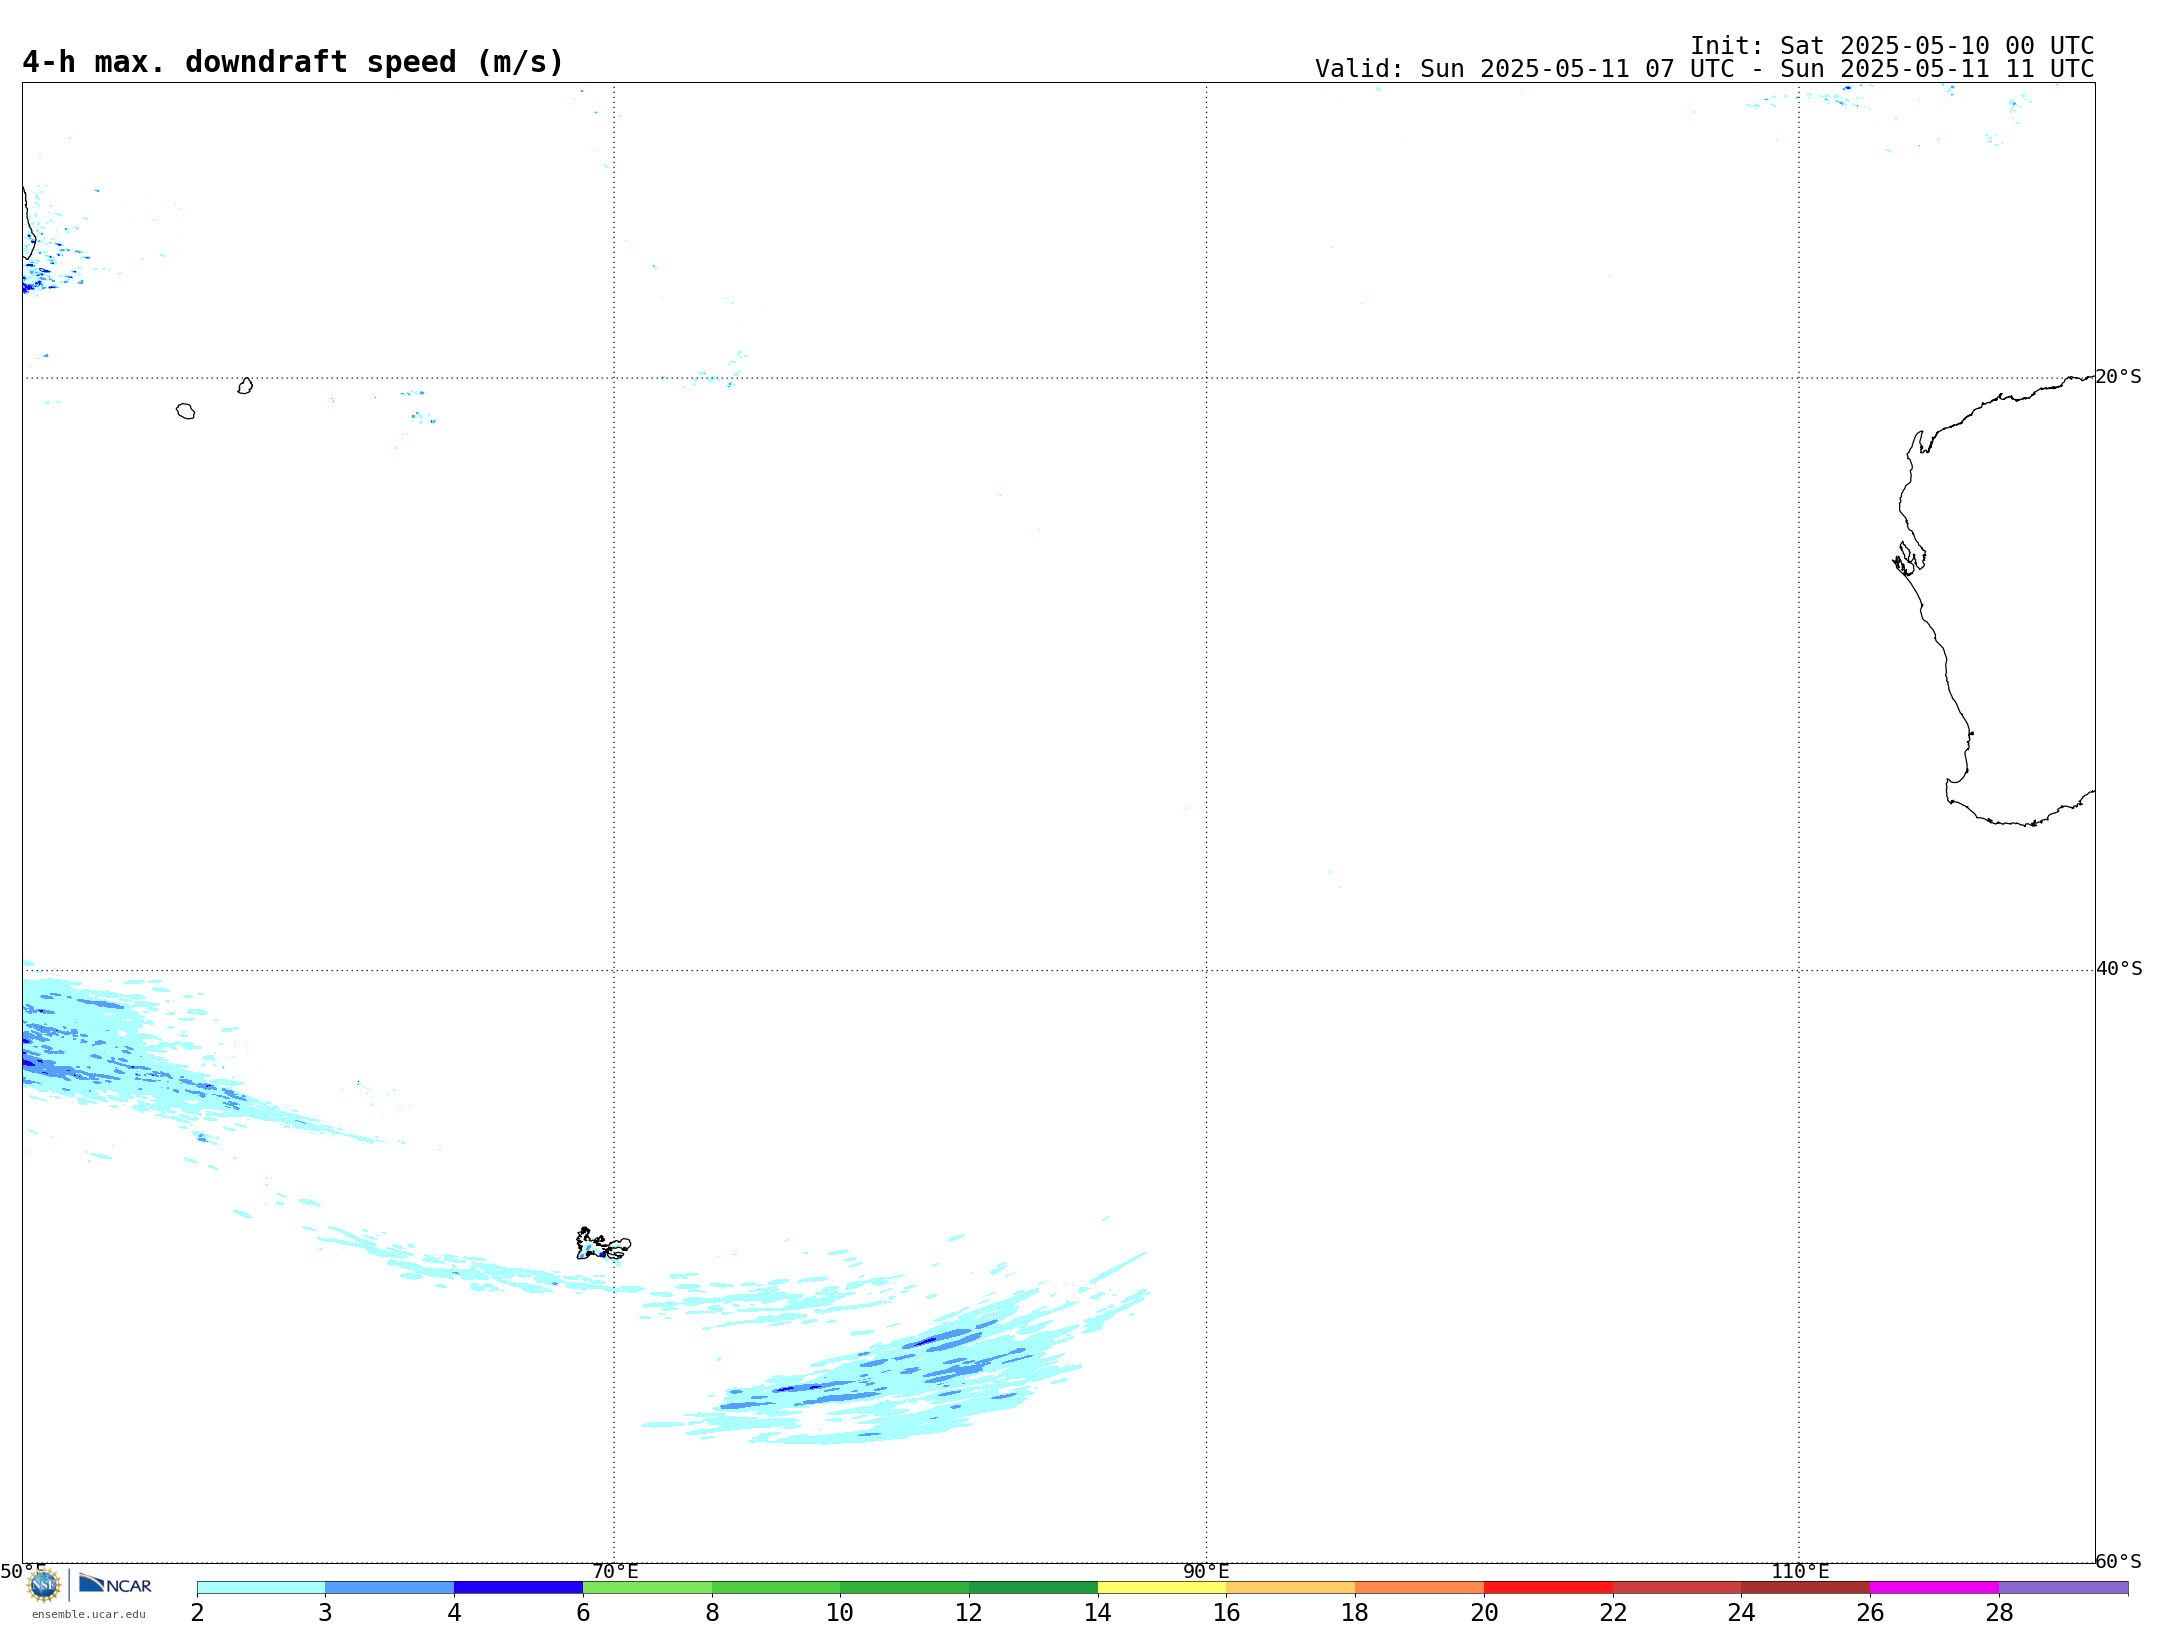Click the colorbar tick label 28

coord(1999,1612)
